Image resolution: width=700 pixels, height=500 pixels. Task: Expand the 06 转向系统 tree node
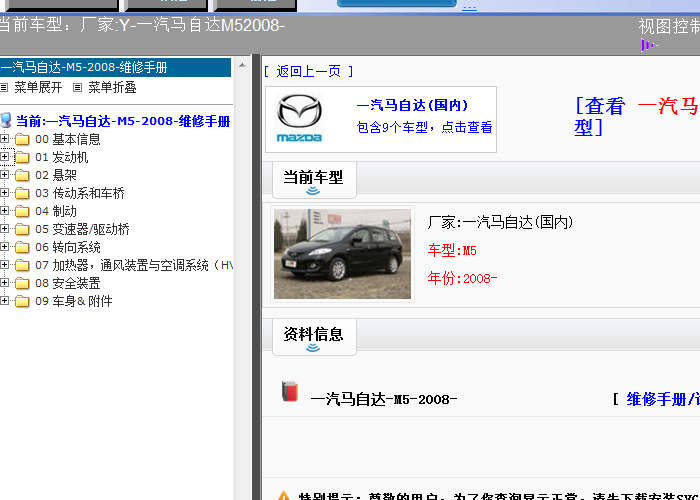[4, 246]
